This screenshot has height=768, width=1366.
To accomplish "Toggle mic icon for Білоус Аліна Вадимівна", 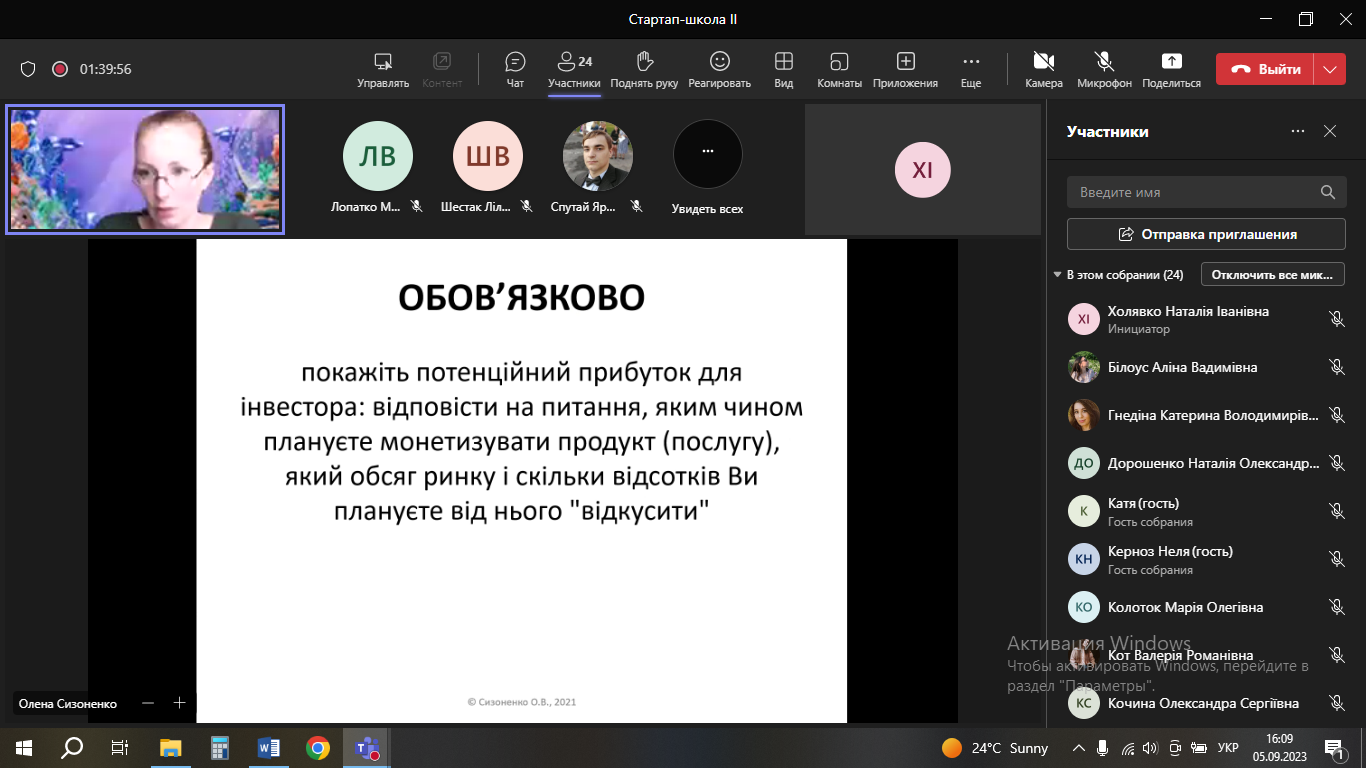I will [x=1336, y=367].
